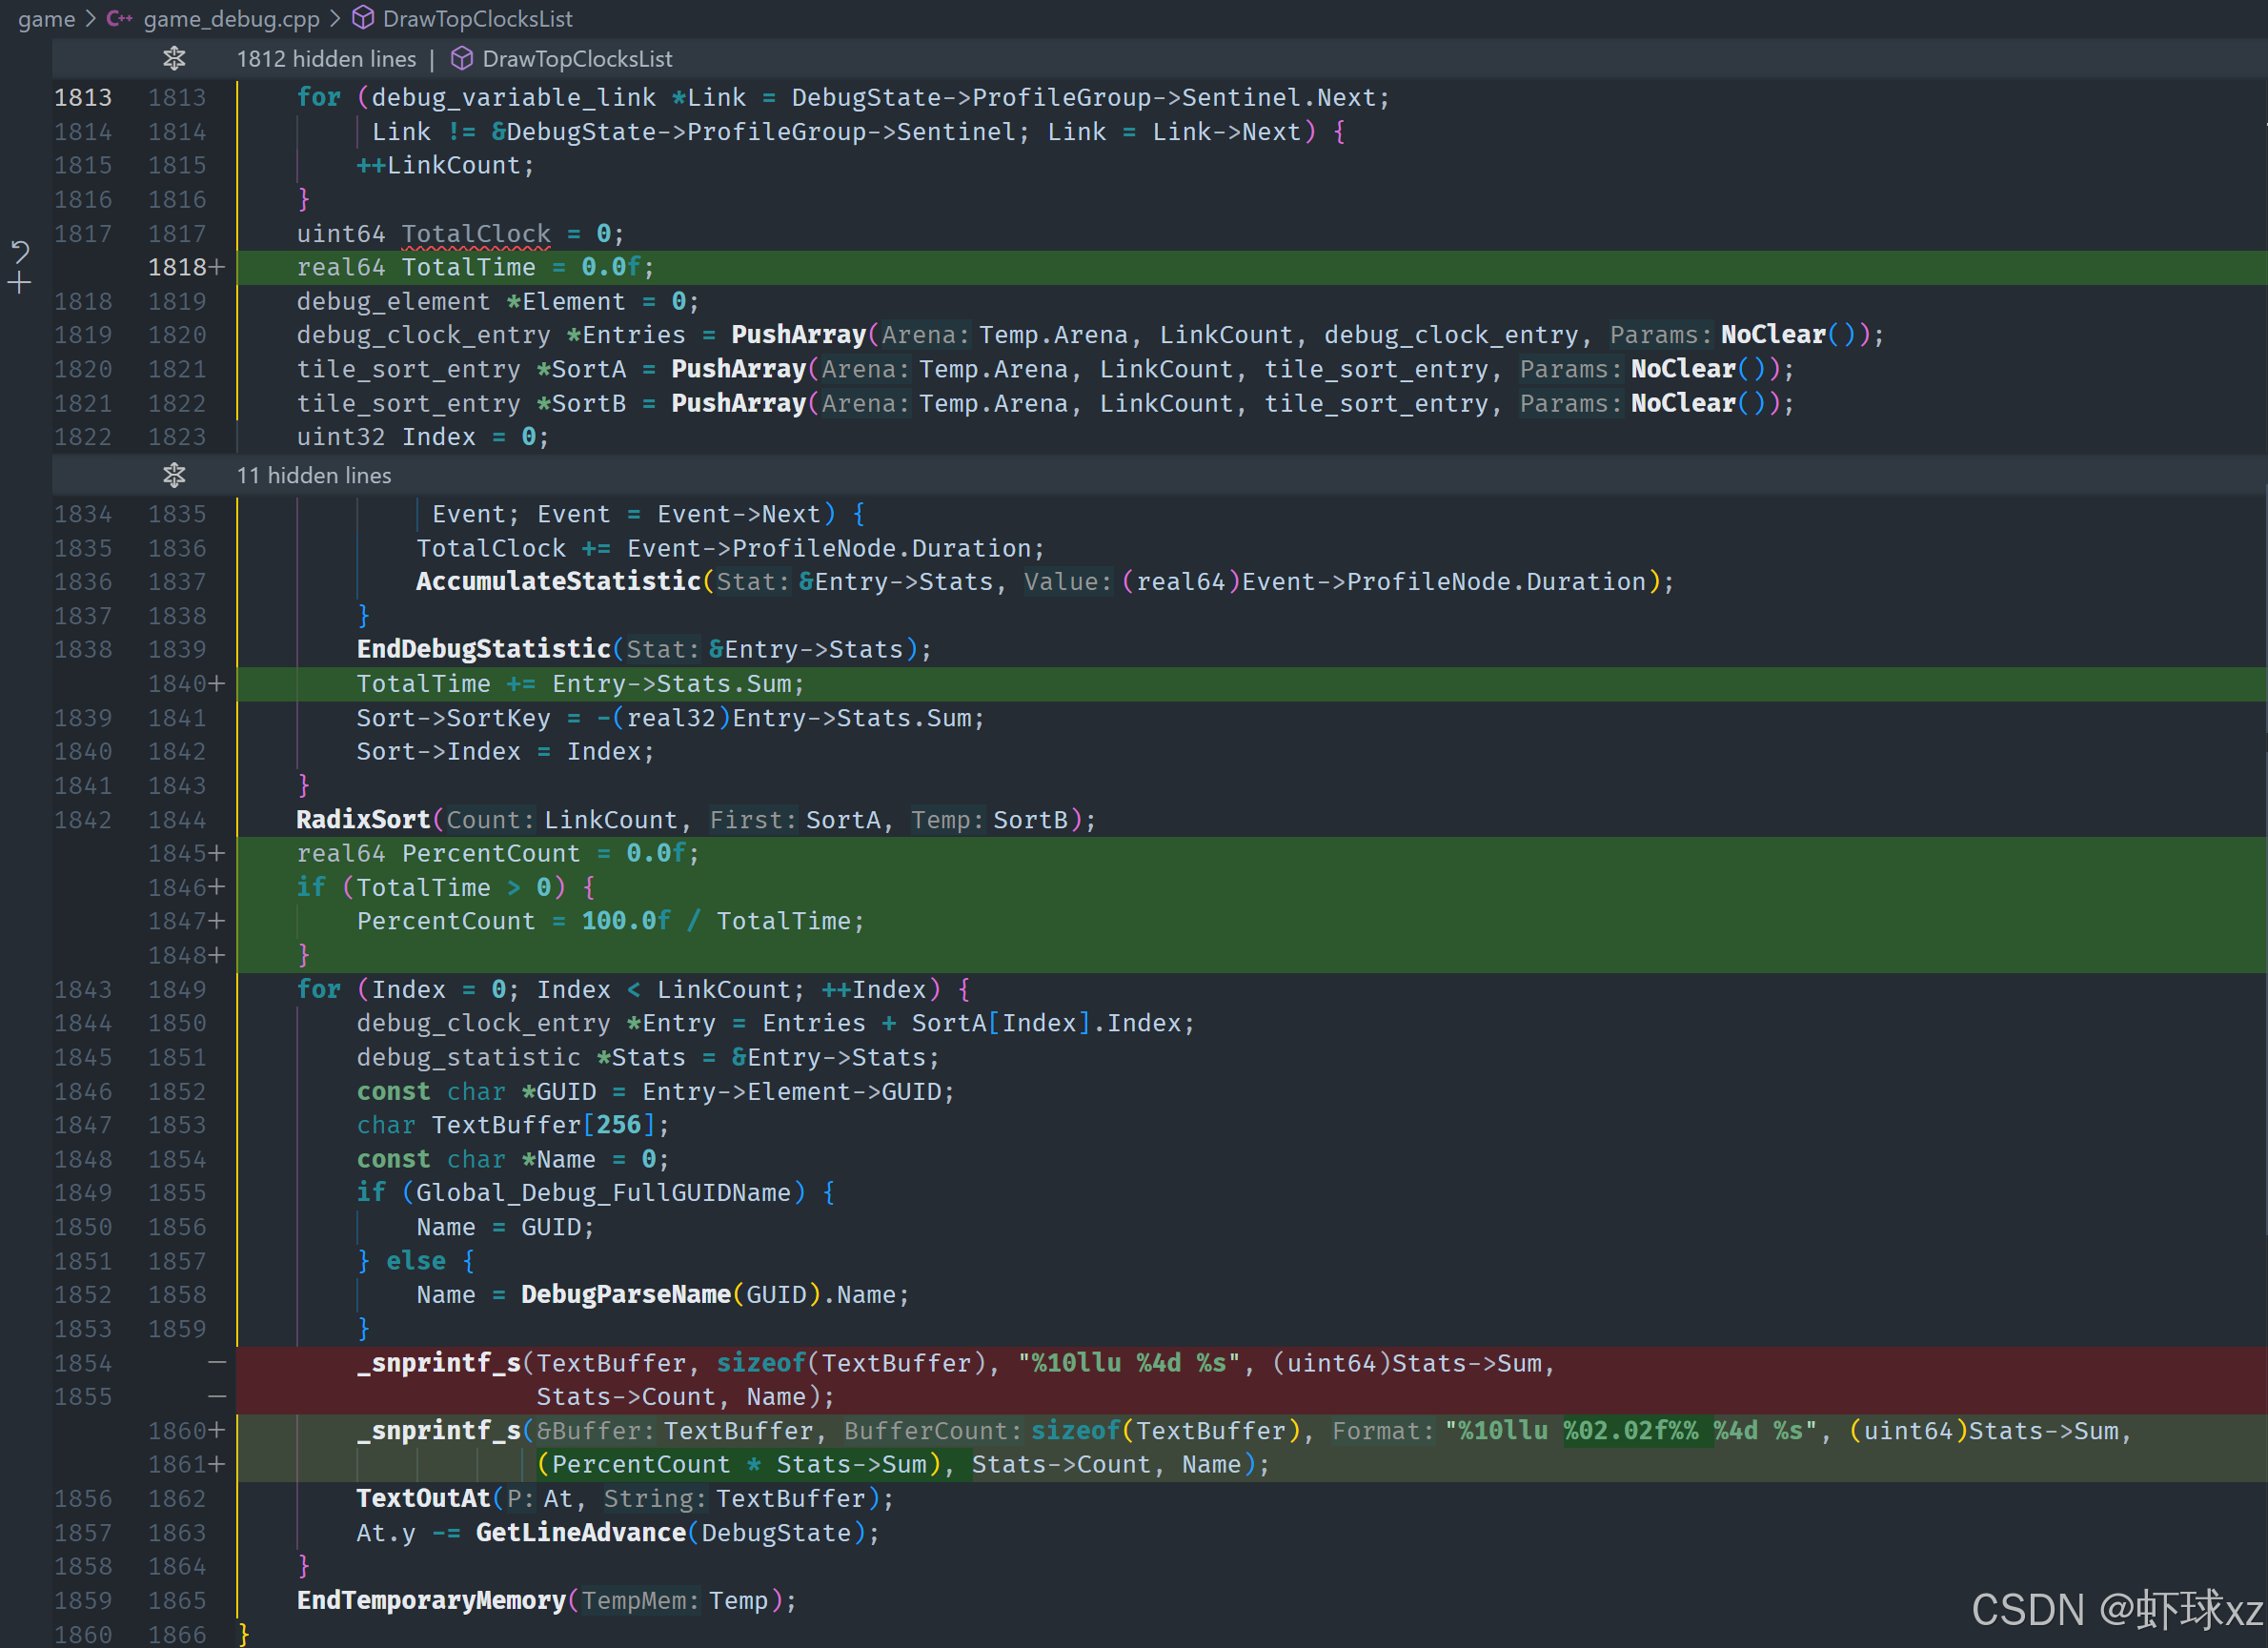Click the C++ file icon in breadcrumb
2268x1648 pixels.
point(119,19)
